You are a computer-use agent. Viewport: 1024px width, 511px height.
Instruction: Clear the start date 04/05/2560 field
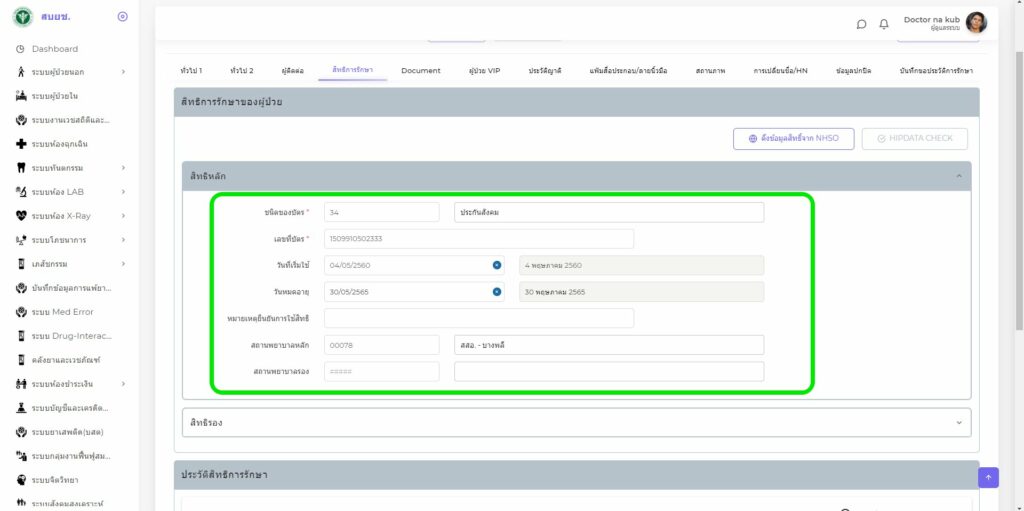tap(497, 265)
